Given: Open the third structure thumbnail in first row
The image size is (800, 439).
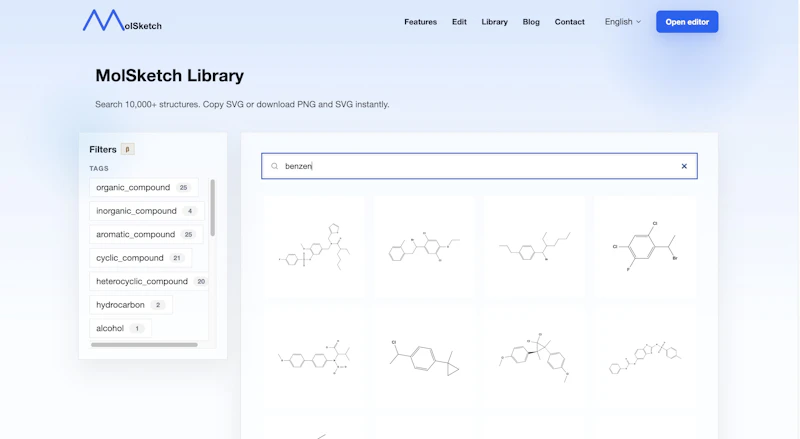Looking at the screenshot, I should 534,247.
